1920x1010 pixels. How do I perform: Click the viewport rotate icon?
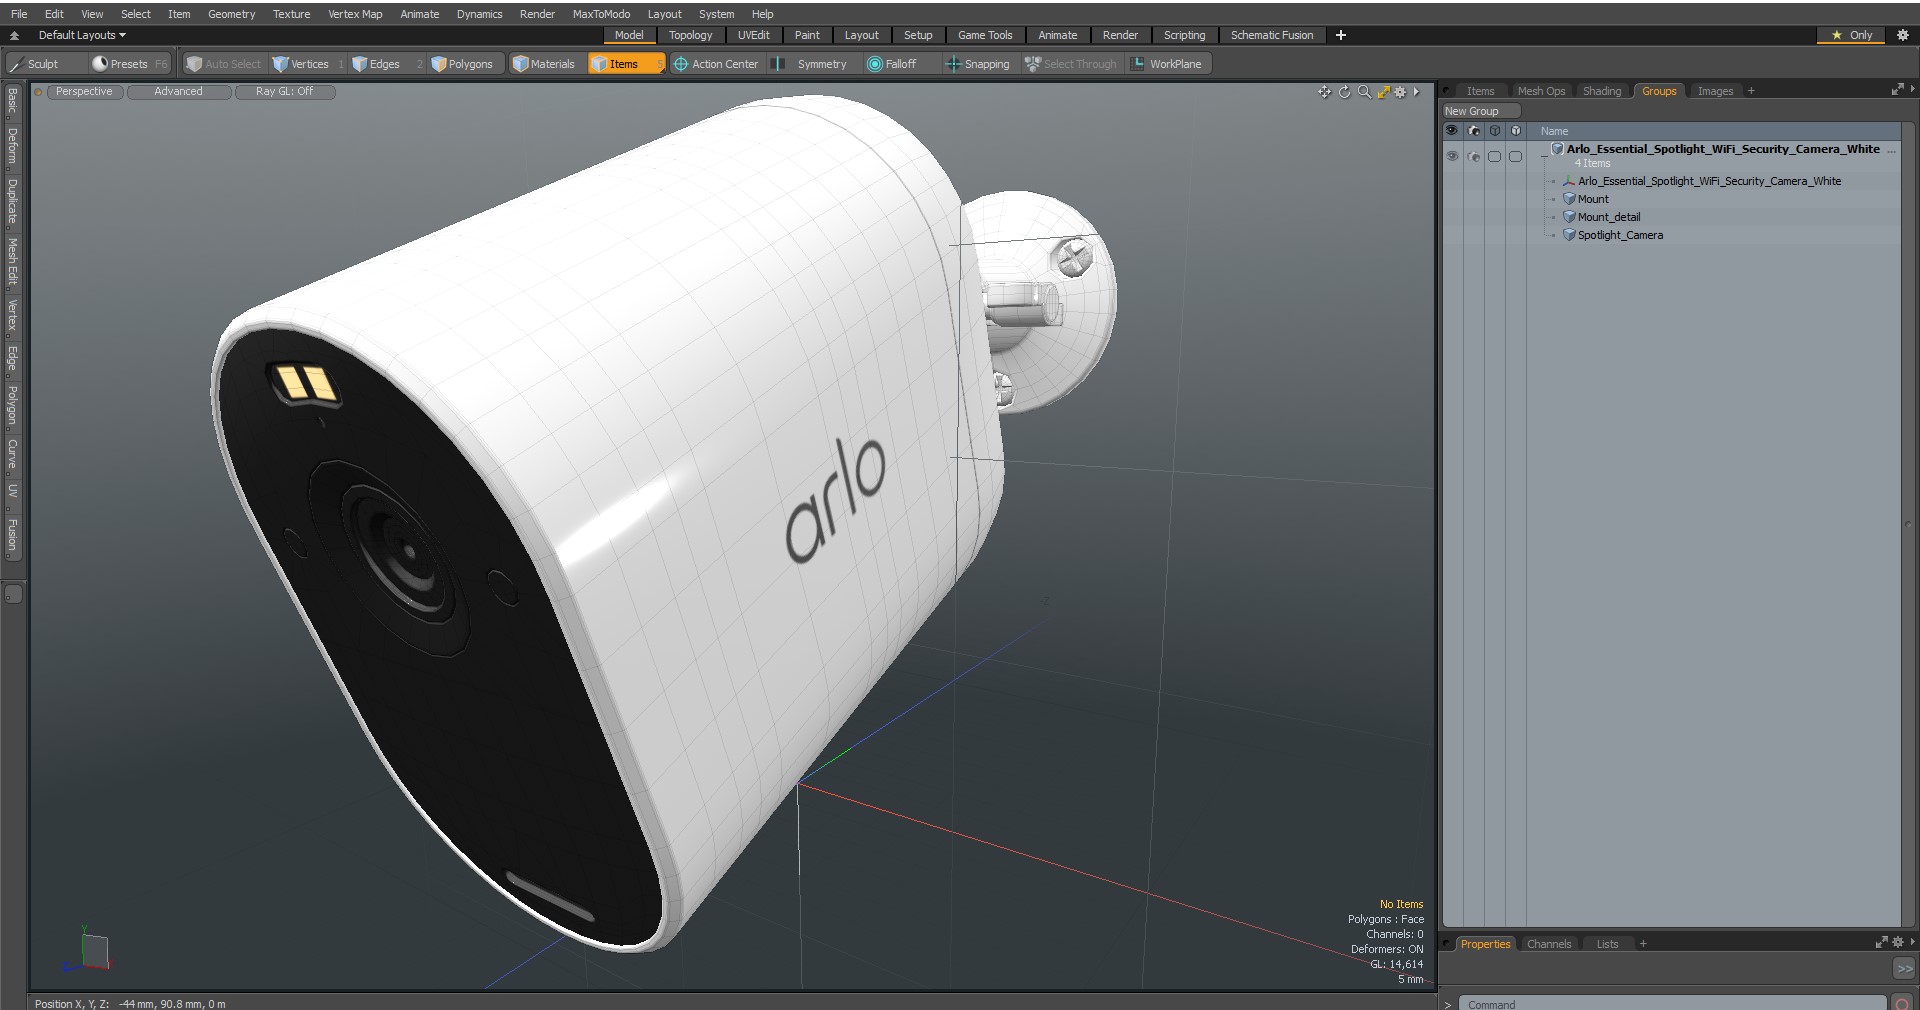coord(1345,92)
